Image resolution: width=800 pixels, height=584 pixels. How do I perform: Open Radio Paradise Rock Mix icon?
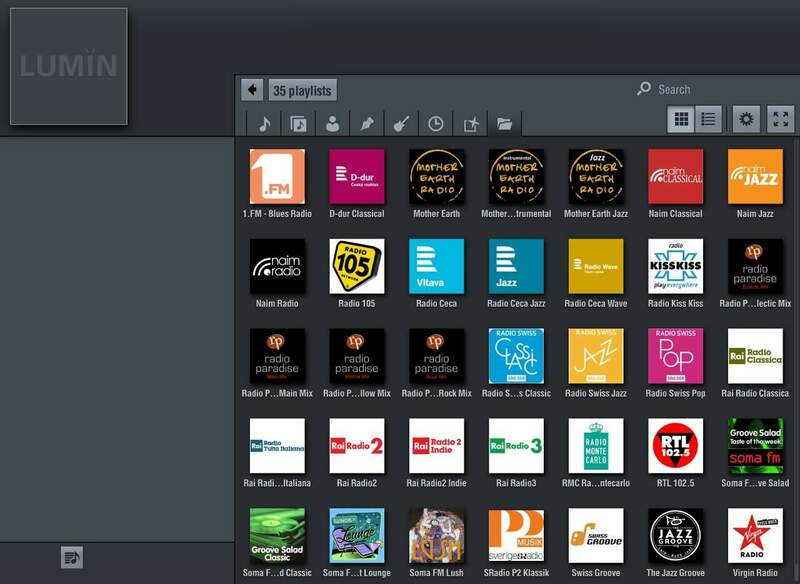[436, 356]
